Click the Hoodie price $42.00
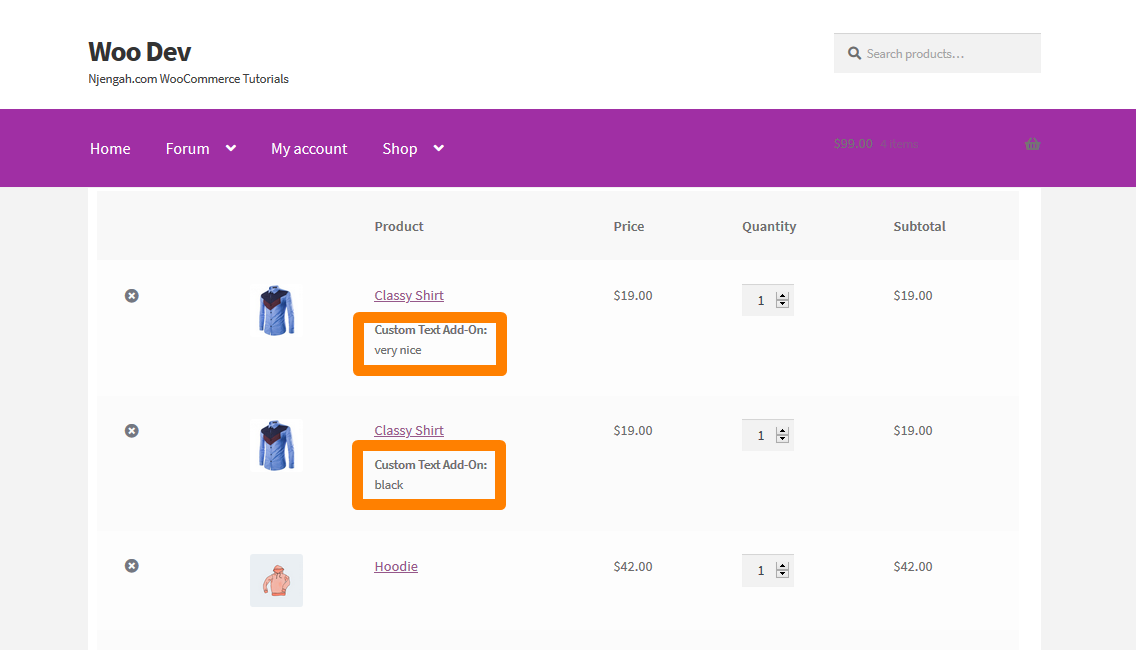This screenshot has width=1136, height=650. [x=632, y=567]
